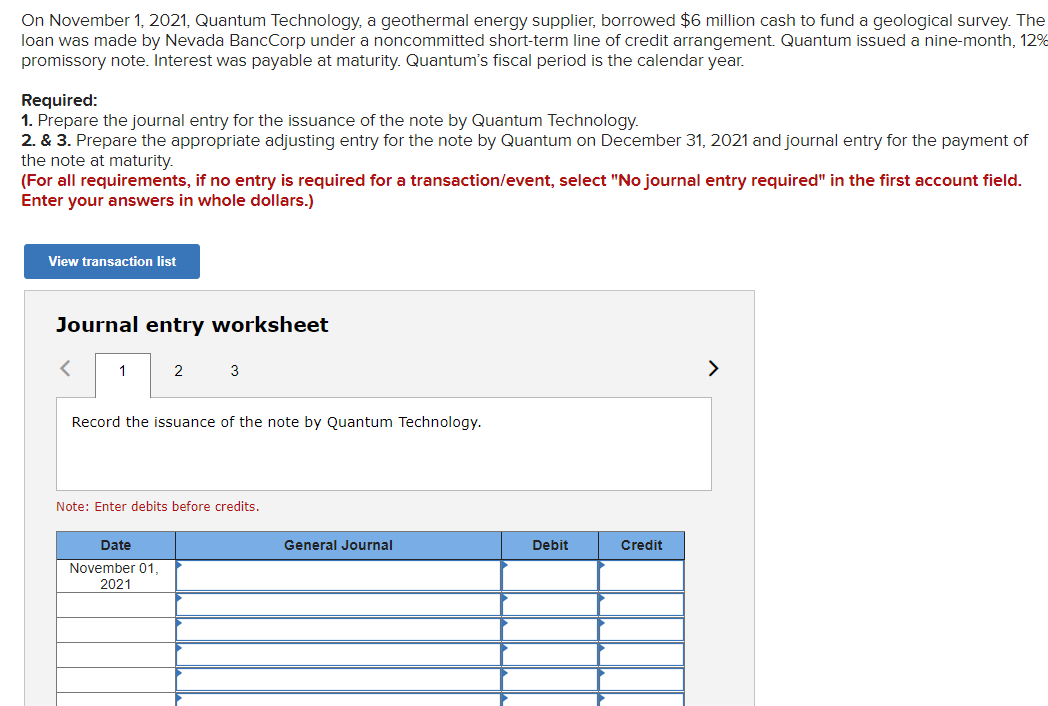Click 'Note: Enter debits before credits.' text

158,507
